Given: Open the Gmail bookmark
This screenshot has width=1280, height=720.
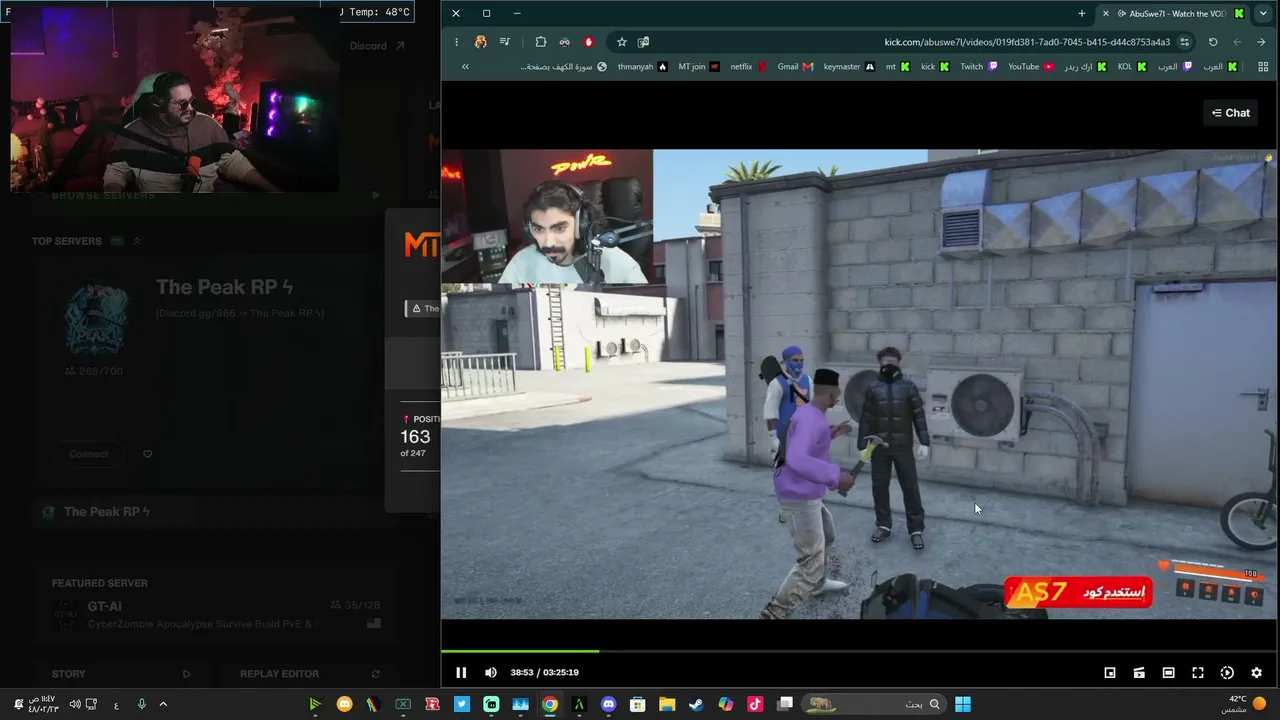Looking at the screenshot, I should point(795,67).
